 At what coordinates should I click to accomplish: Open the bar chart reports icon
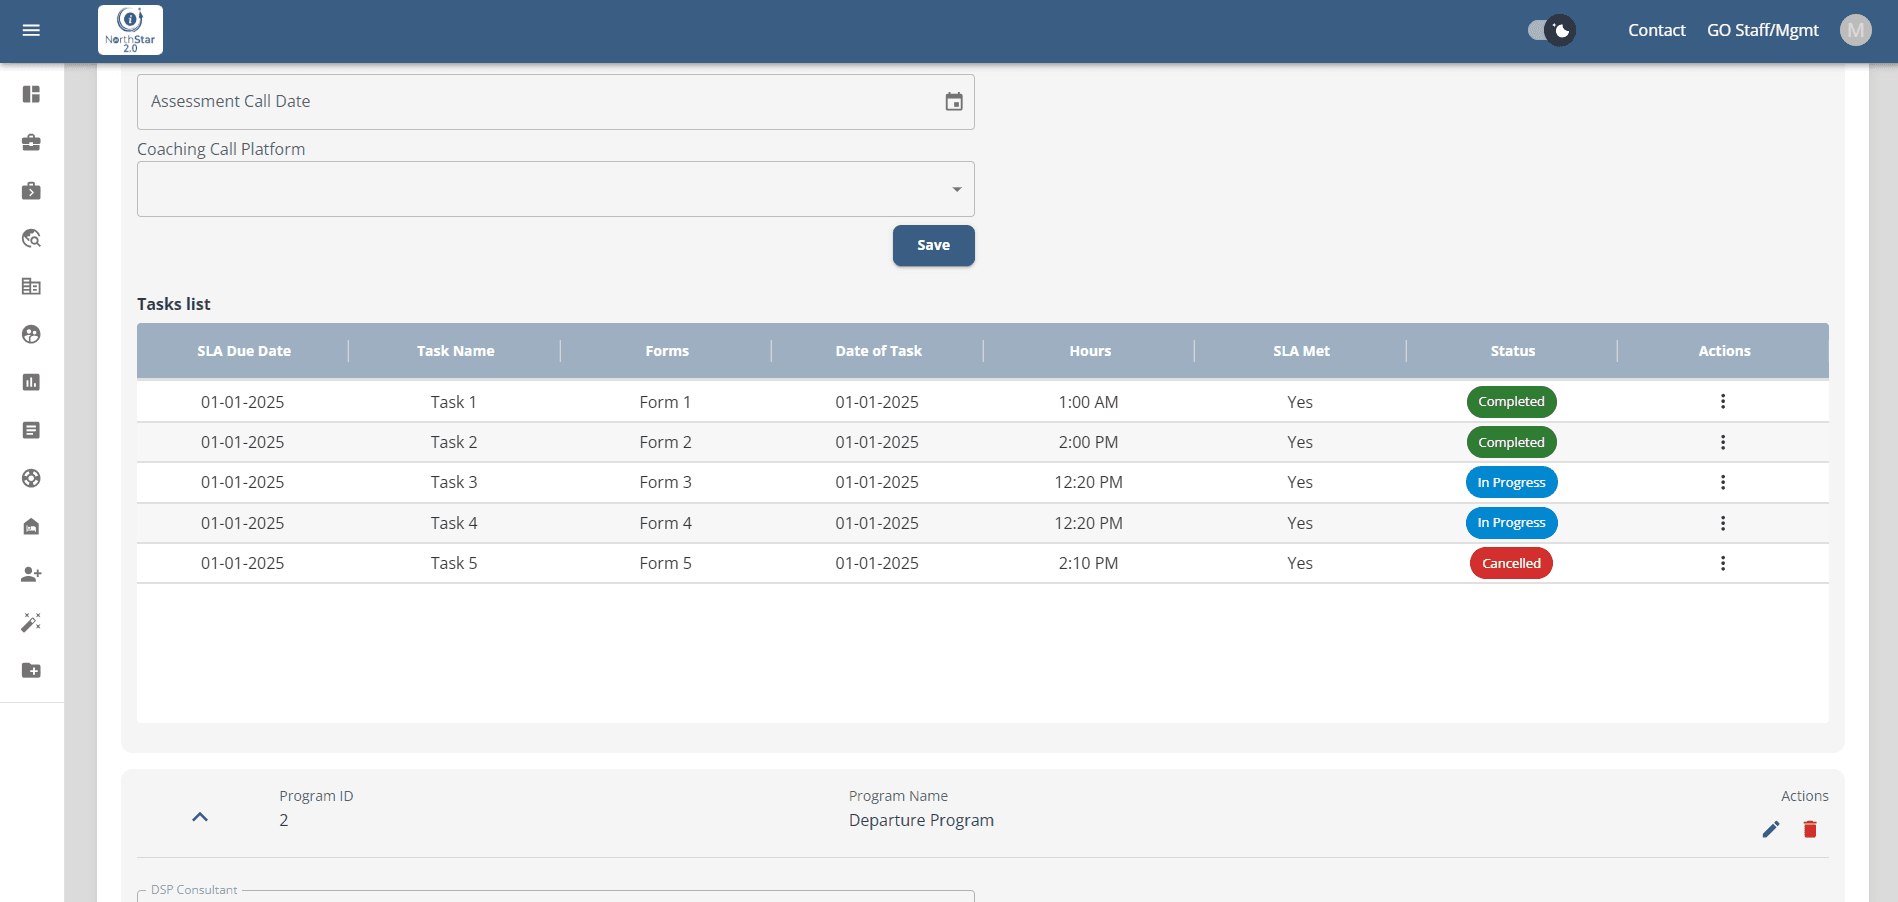point(31,382)
